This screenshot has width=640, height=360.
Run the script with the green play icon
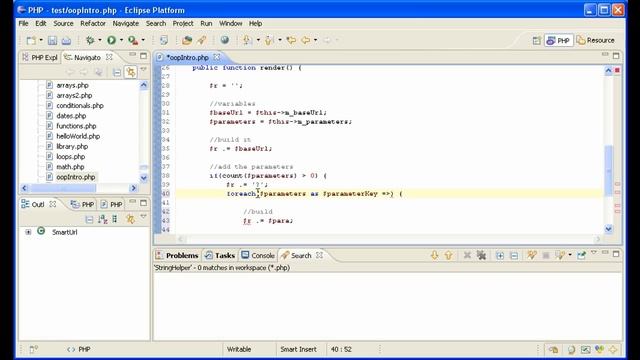pos(111,40)
